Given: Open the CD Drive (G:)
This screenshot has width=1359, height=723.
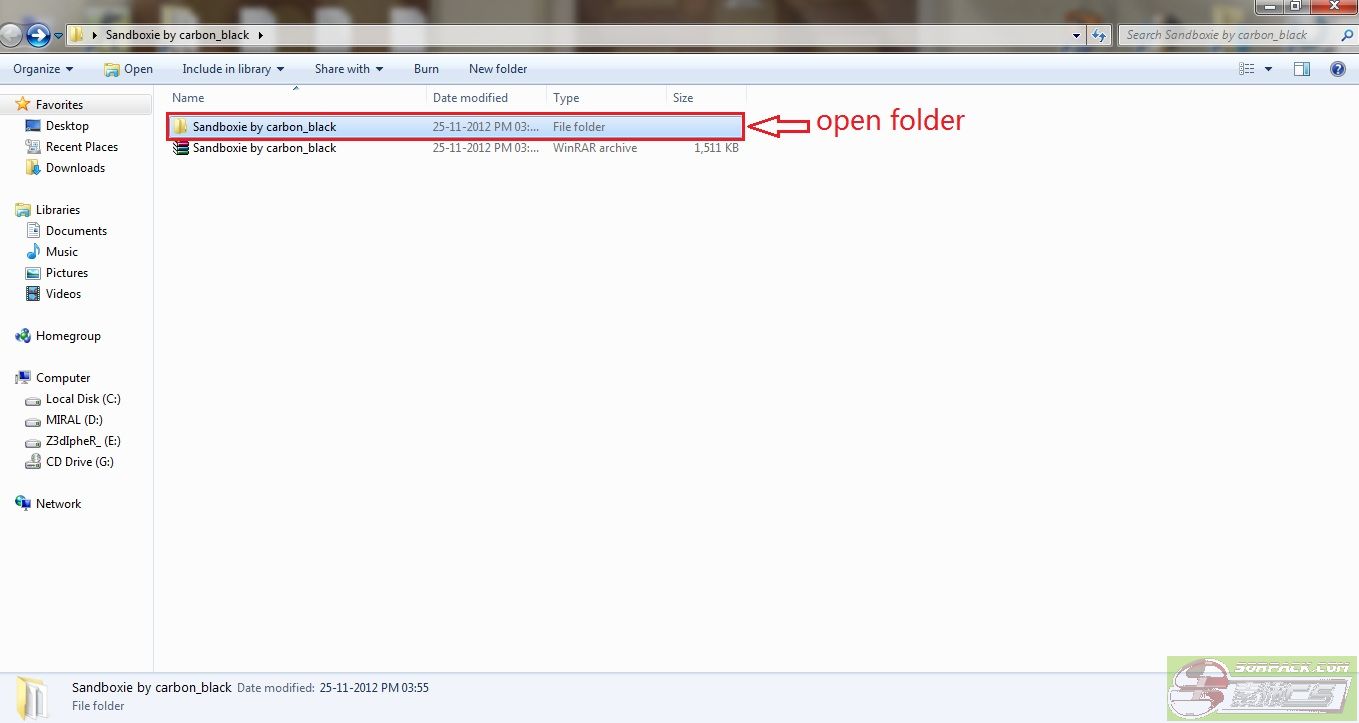Looking at the screenshot, I should pos(79,462).
